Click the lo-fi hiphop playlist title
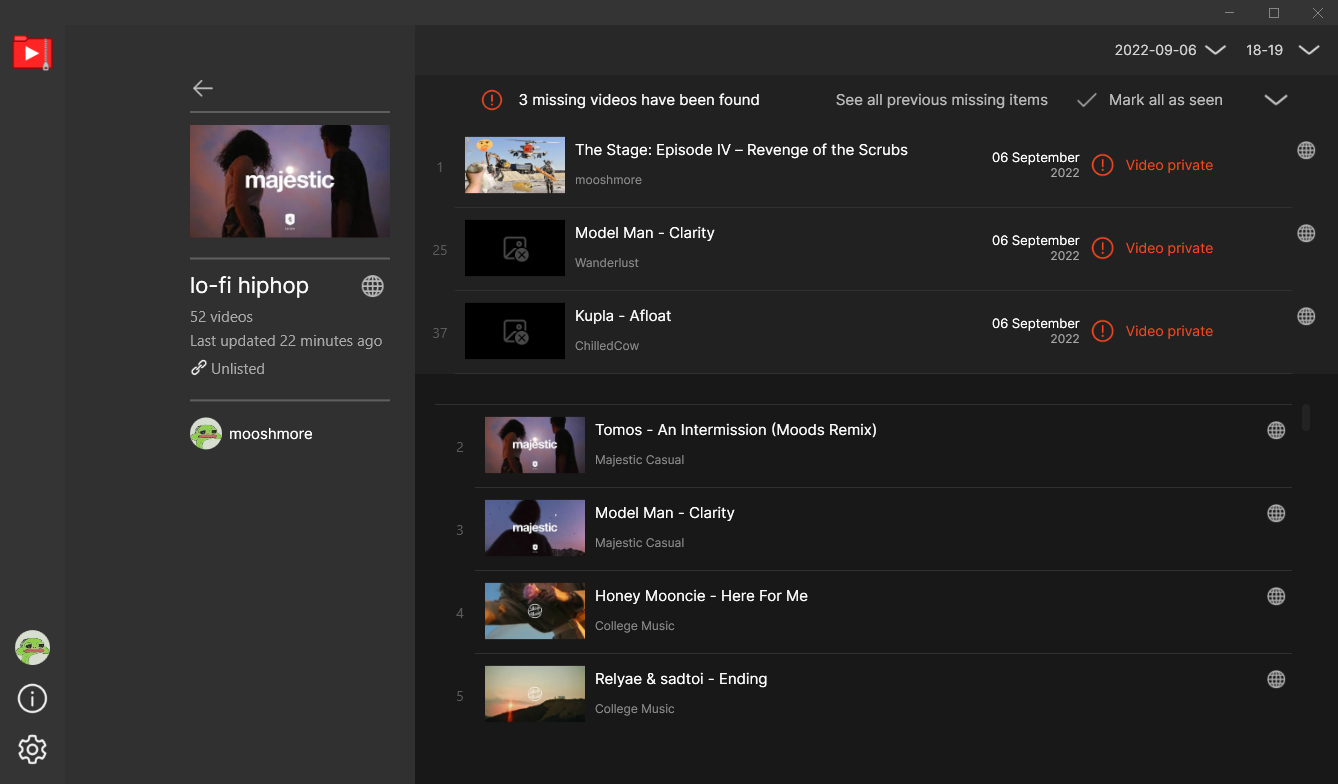This screenshot has width=1338, height=784. 250,286
